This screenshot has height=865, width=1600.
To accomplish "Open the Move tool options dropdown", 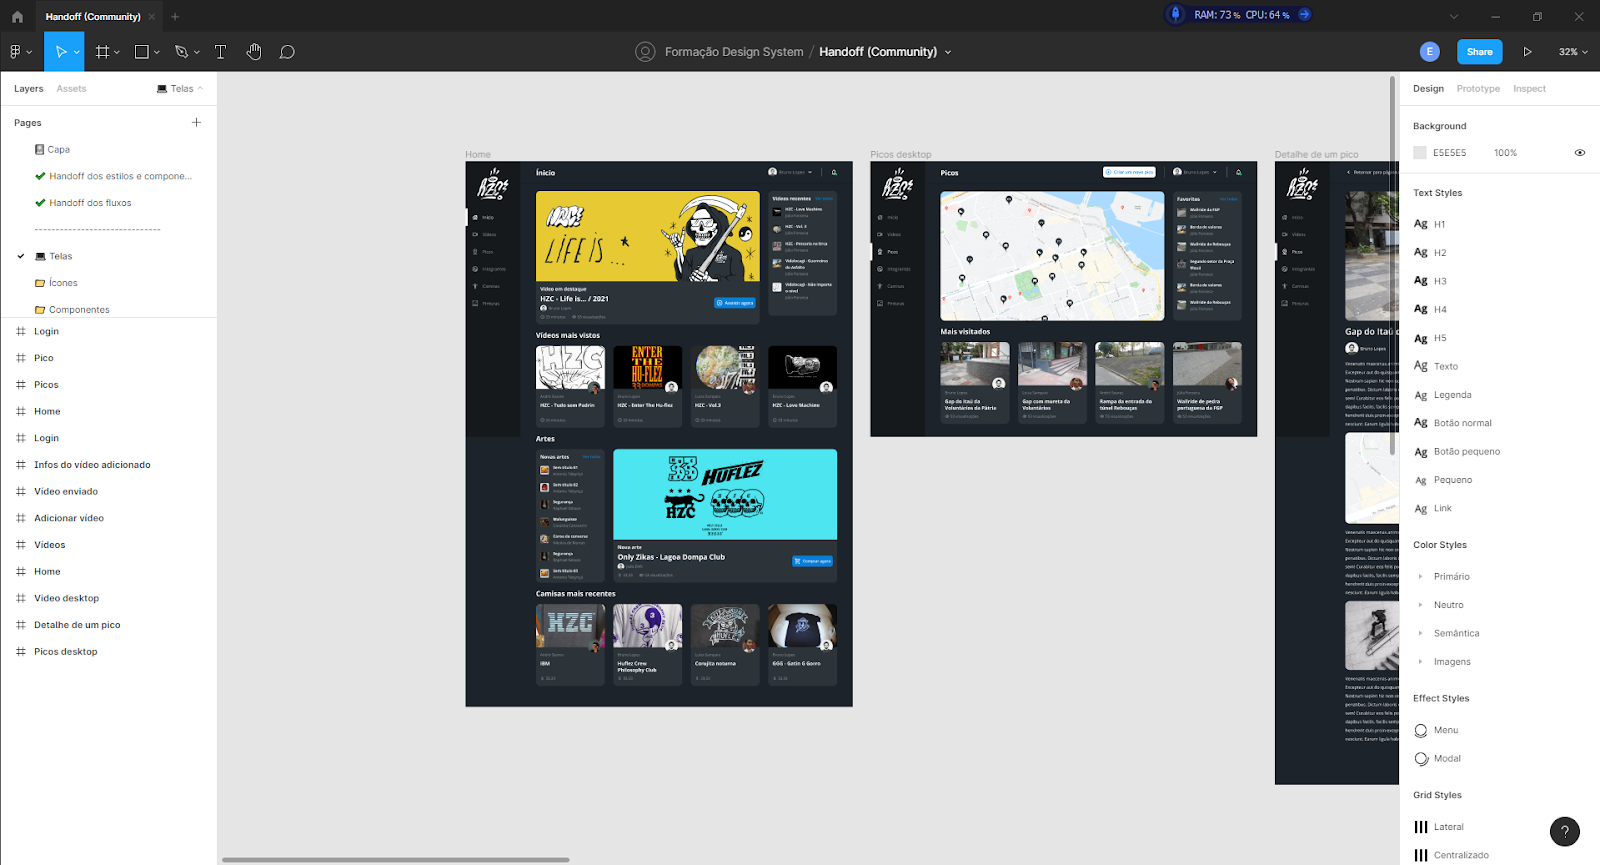I will click(x=77, y=52).
